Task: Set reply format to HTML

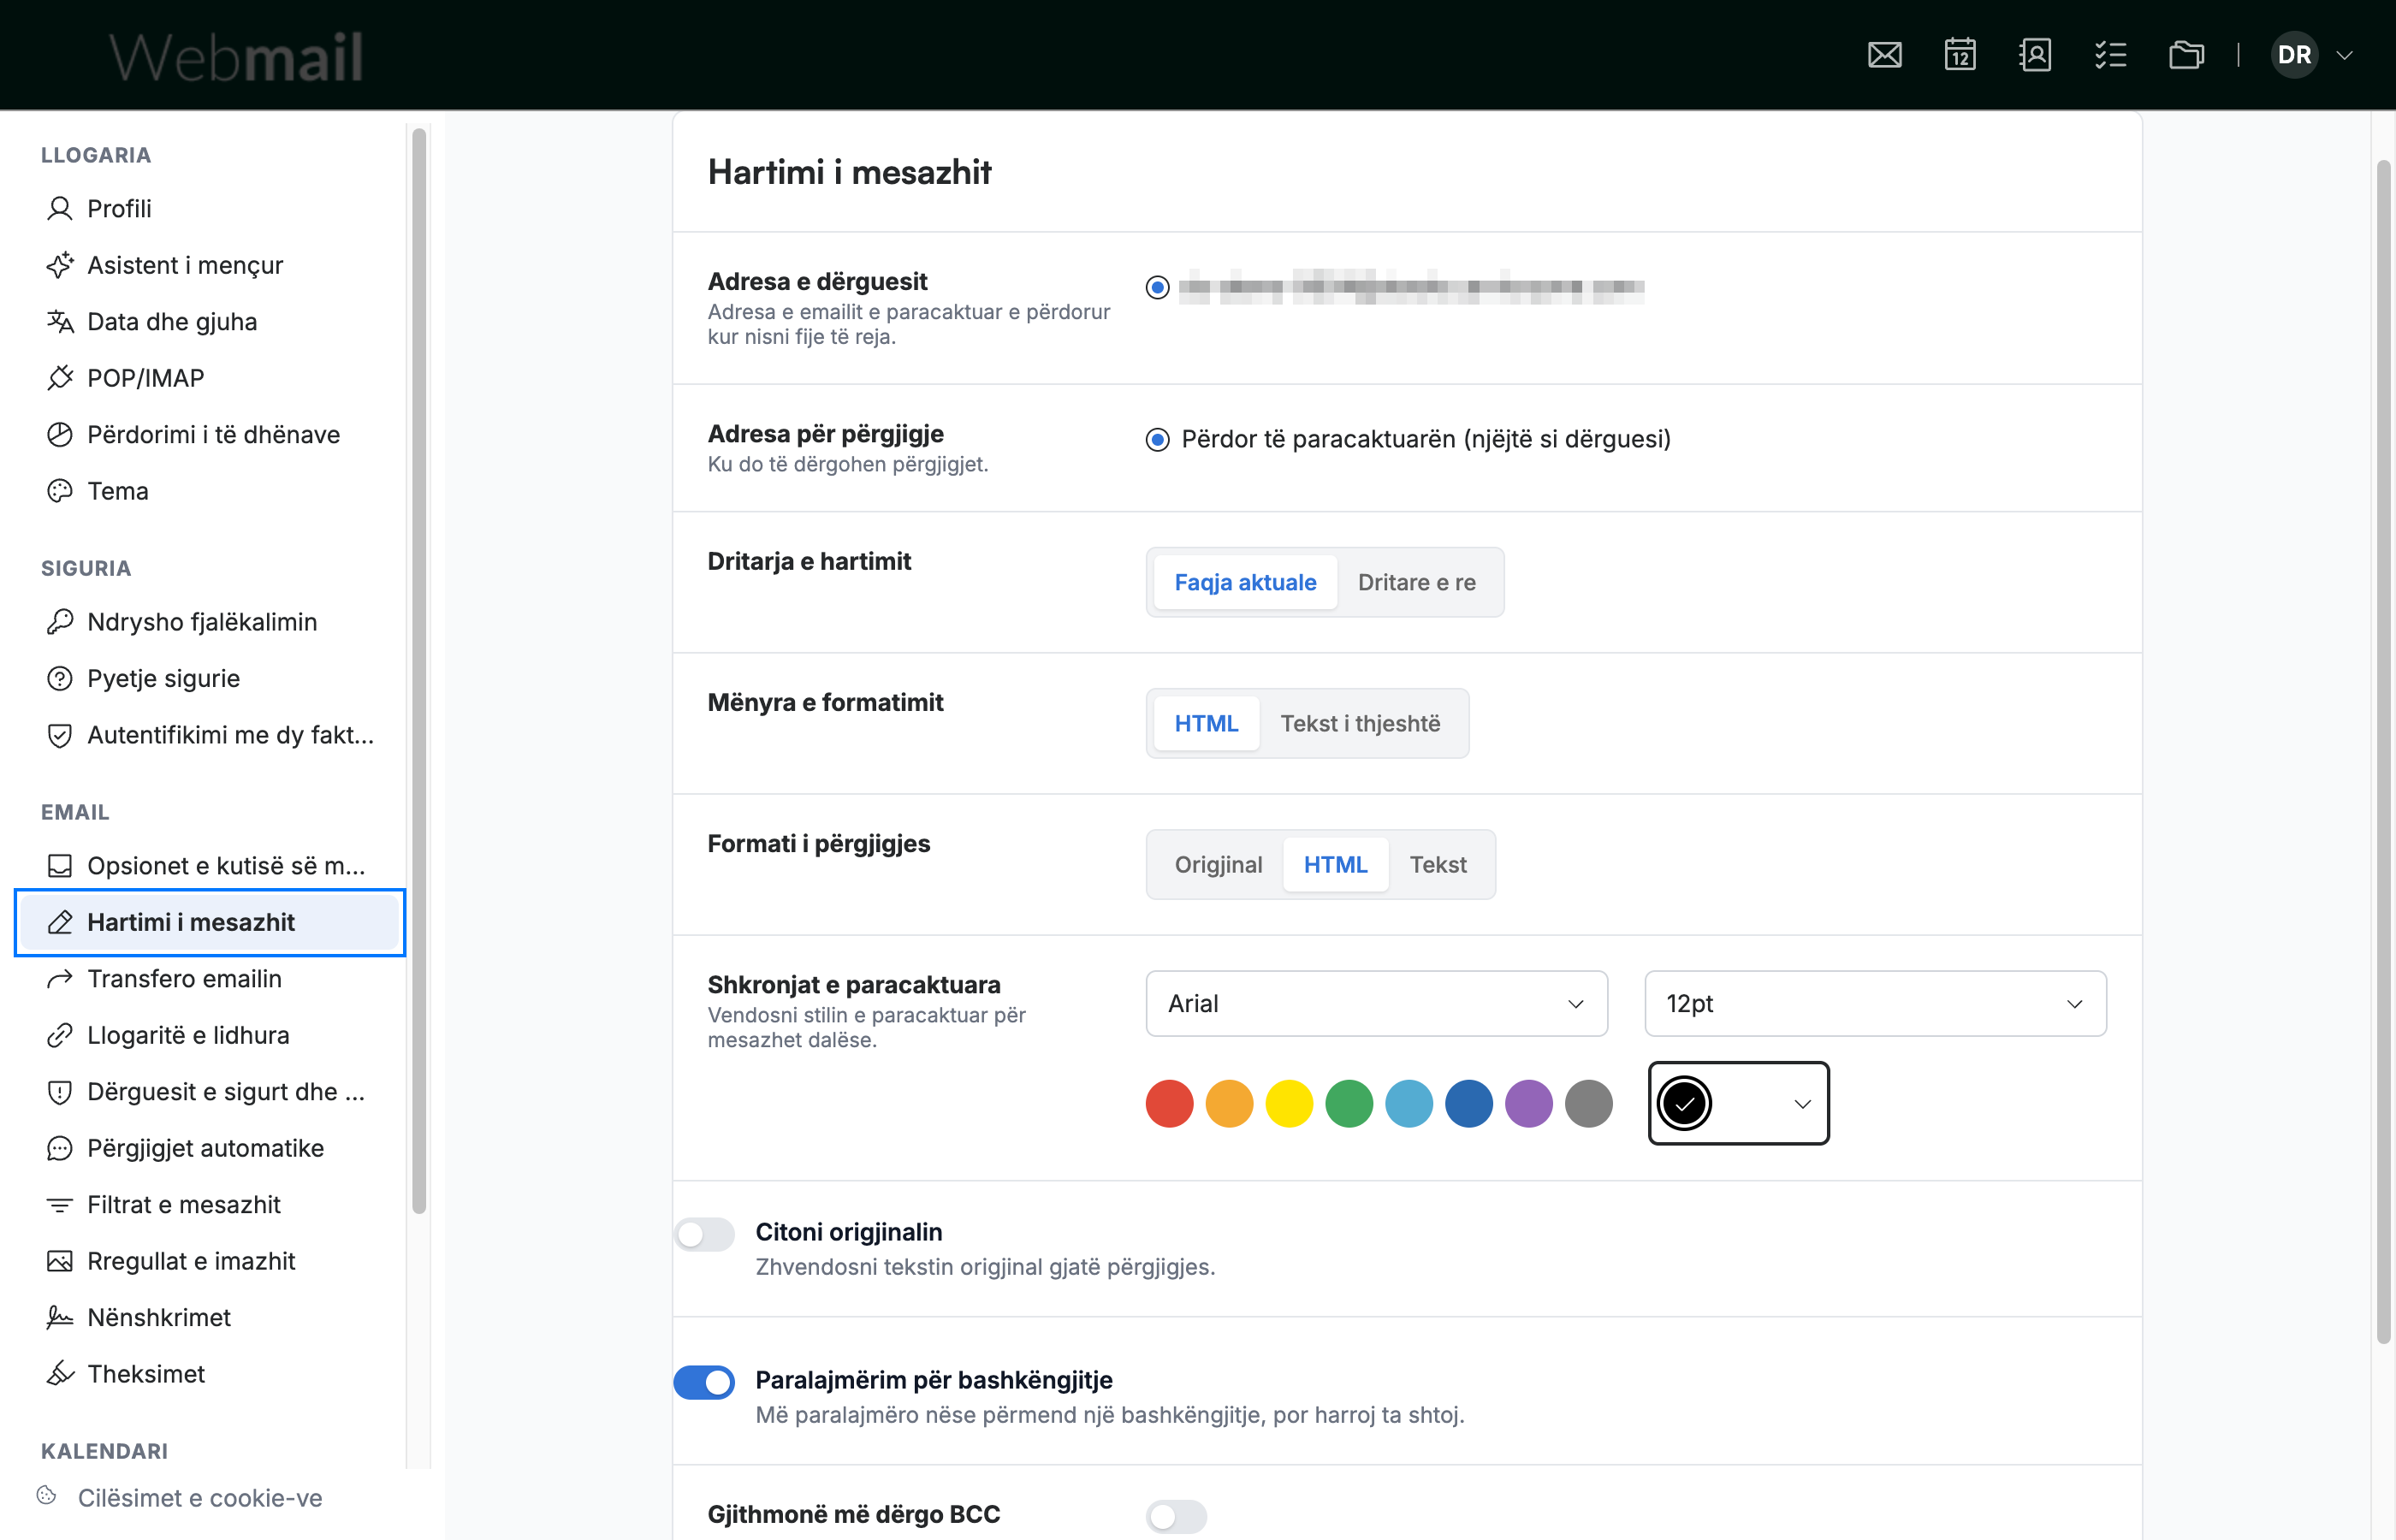Action: pyautogui.click(x=1335, y=864)
